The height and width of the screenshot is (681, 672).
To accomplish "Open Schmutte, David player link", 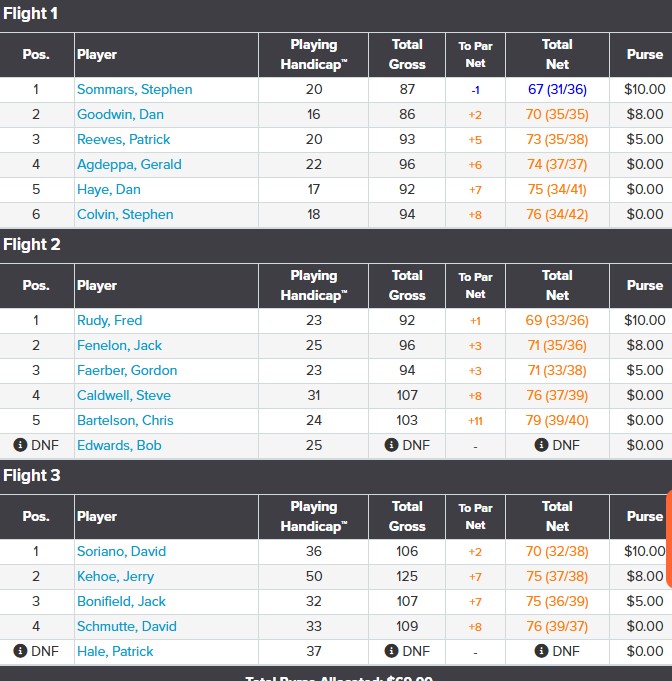I will click(x=126, y=626).
